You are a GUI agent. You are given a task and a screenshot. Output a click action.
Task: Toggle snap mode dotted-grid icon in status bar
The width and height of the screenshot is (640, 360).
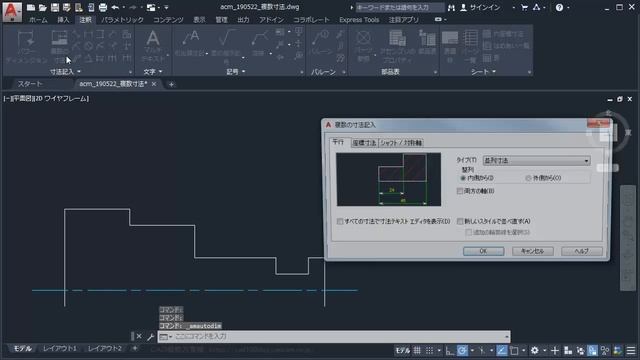[429, 350]
